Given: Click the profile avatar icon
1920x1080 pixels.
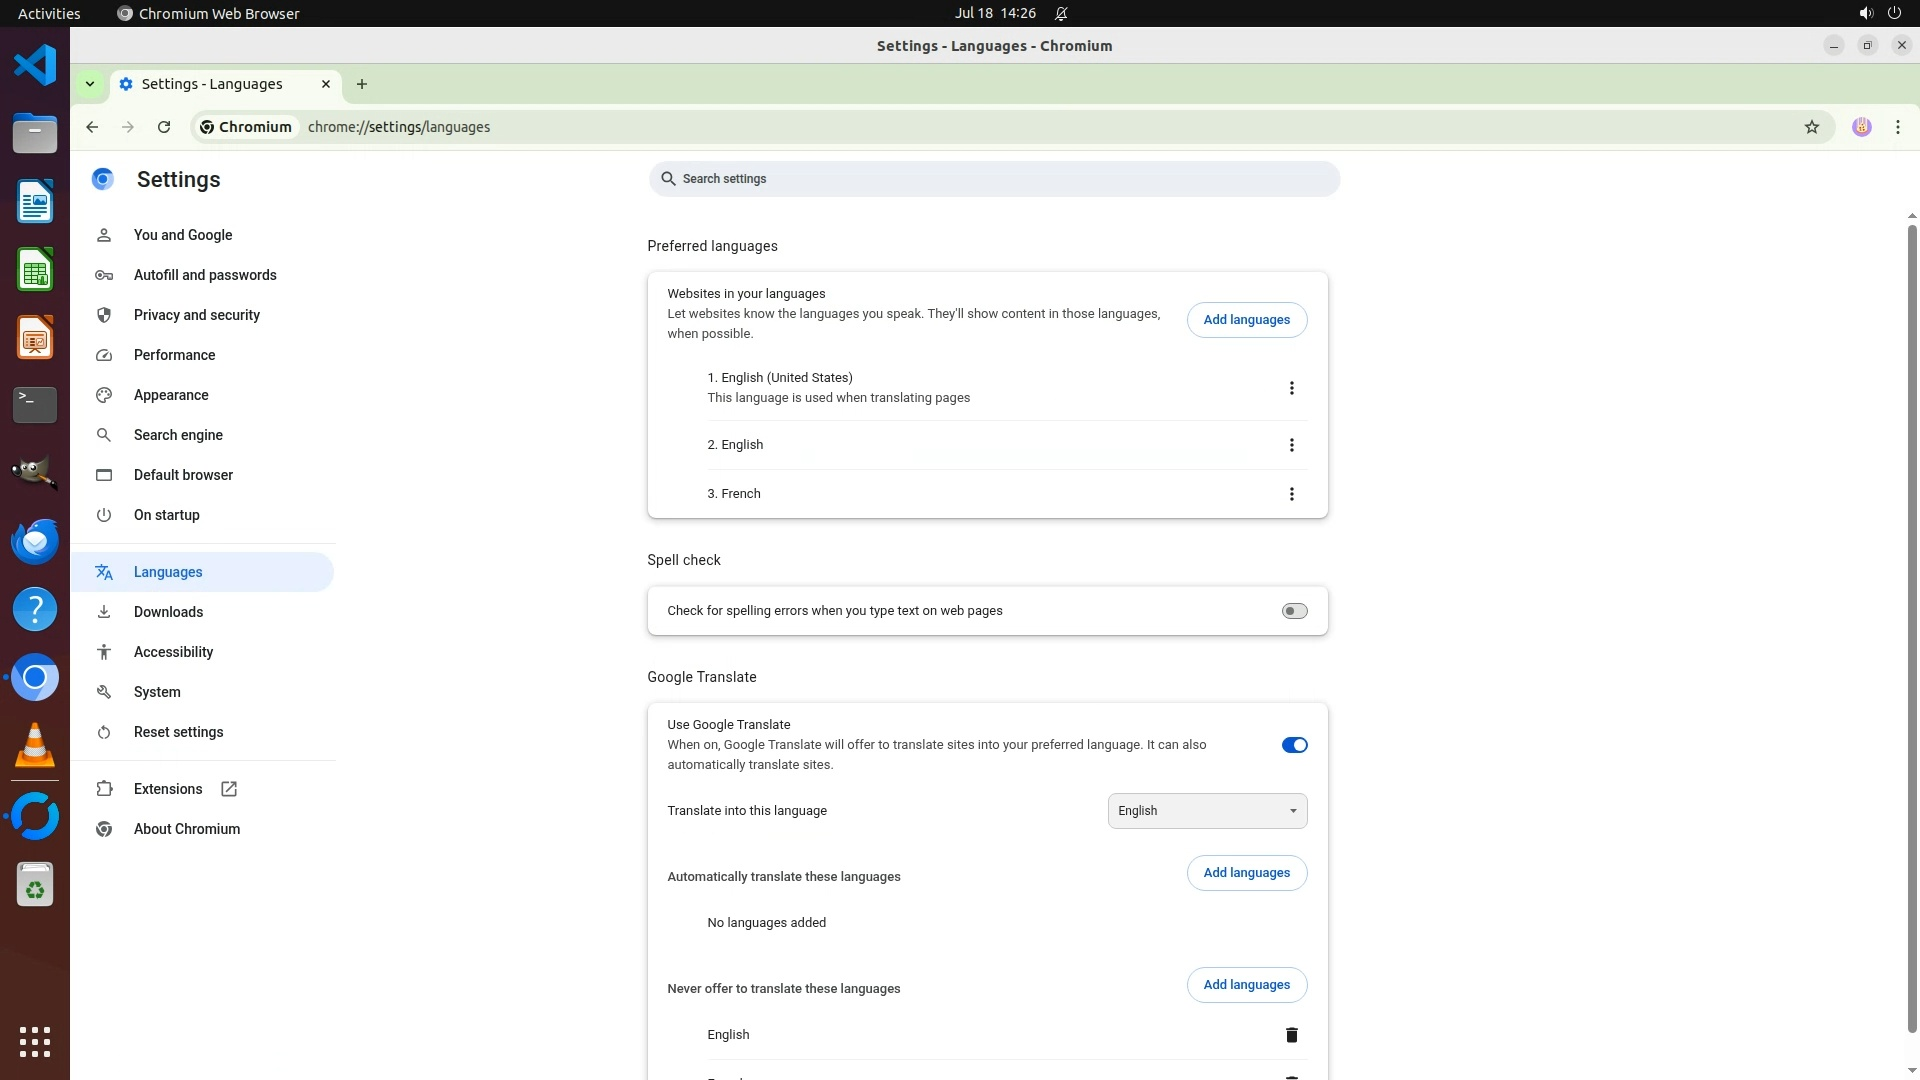Looking at the screenshot, I should [1861, 127].
